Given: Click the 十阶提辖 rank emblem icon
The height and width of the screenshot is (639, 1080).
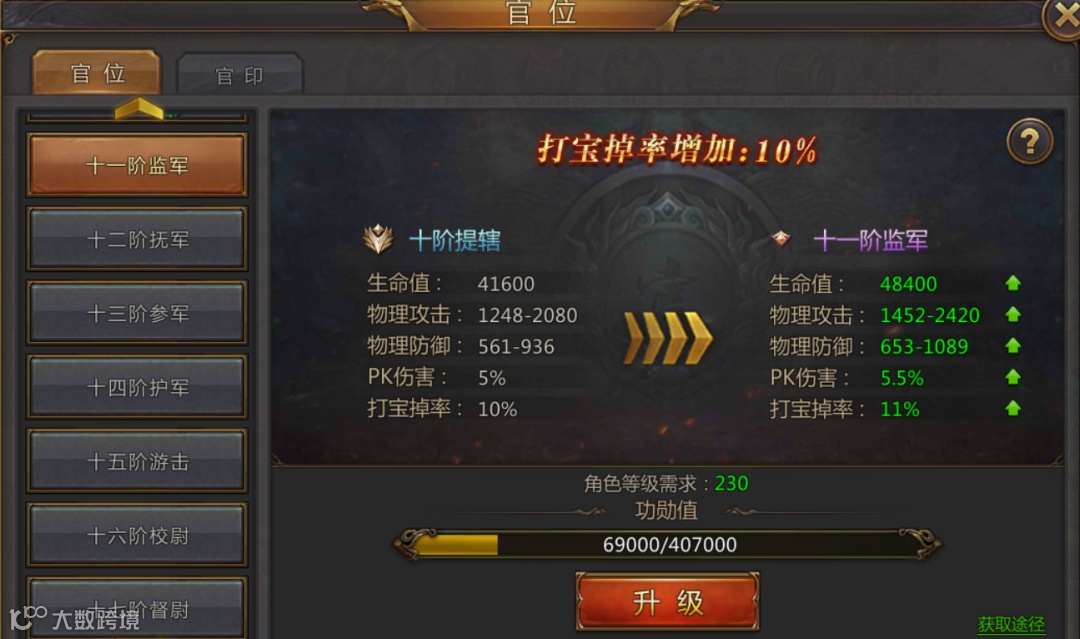Looking at the screenshot, I should tap(378, 240).
